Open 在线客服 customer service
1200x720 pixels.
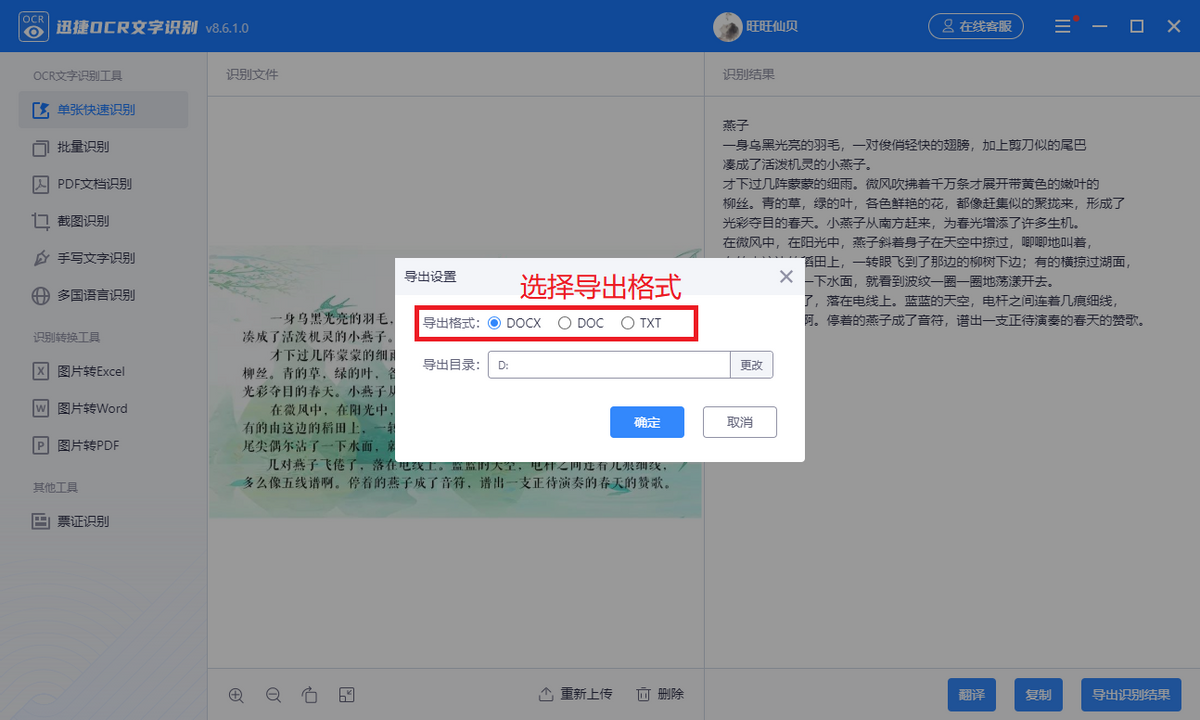[977, 26]
